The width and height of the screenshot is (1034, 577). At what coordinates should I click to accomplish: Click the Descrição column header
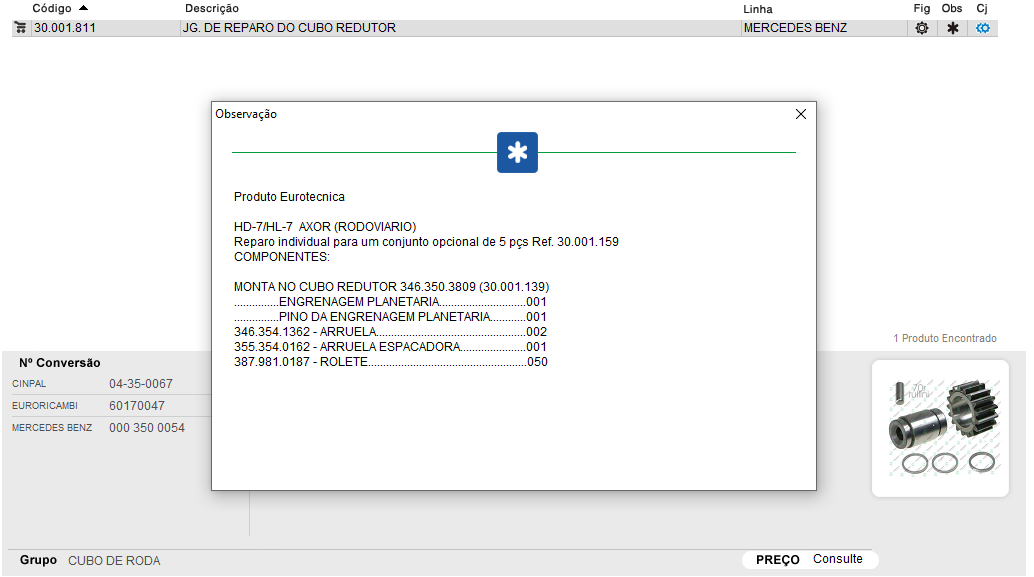[211, 8]
